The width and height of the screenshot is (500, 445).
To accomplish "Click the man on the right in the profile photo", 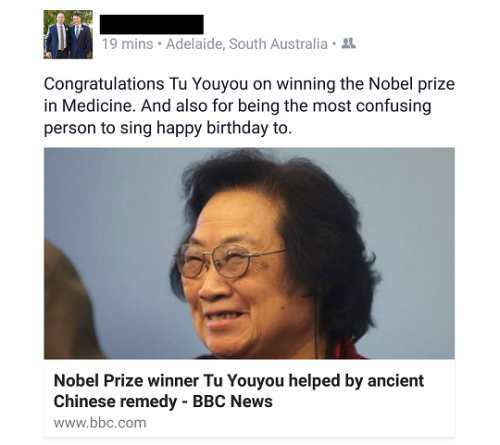I will [x=79, y=36].
